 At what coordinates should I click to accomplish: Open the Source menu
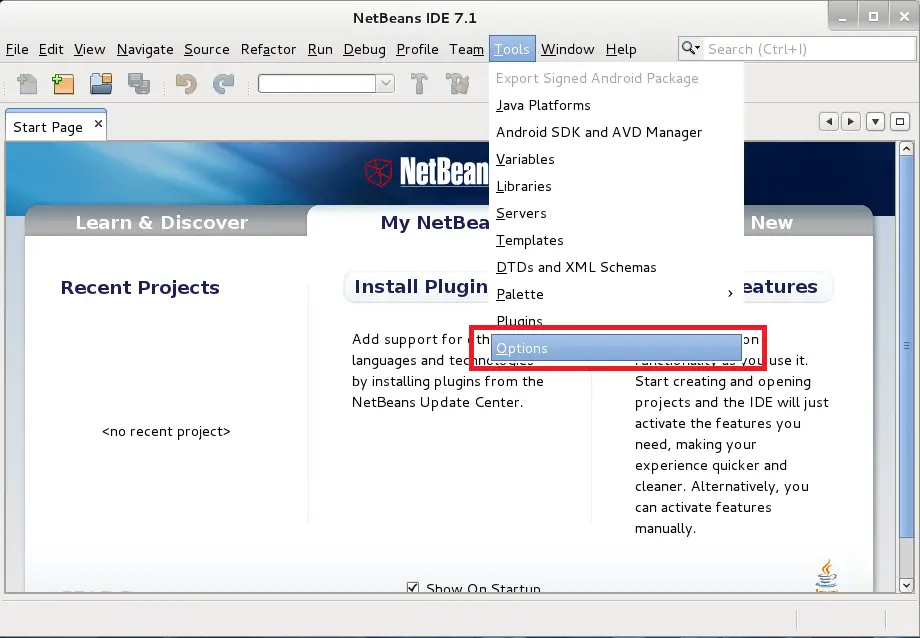point(207,49)
